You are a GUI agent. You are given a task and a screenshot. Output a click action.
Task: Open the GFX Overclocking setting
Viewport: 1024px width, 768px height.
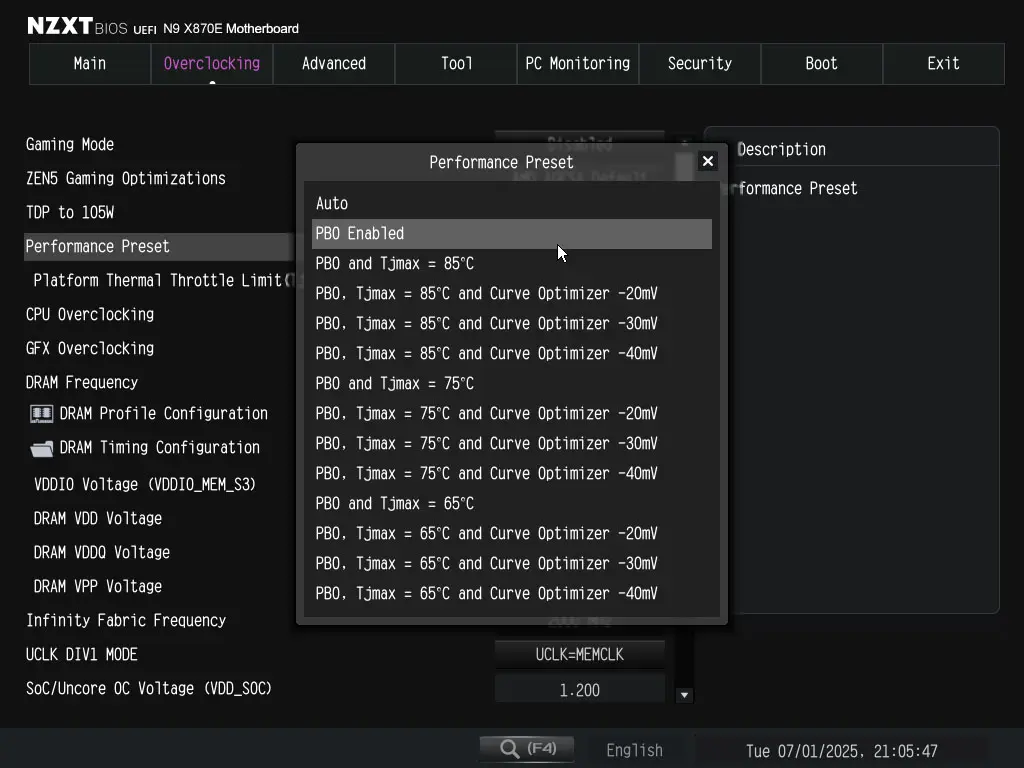(x=89, y=349)
